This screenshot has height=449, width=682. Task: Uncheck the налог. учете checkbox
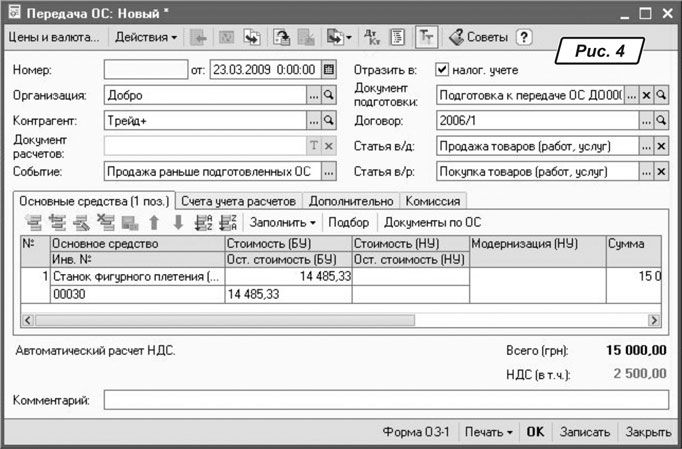(442, 70)
